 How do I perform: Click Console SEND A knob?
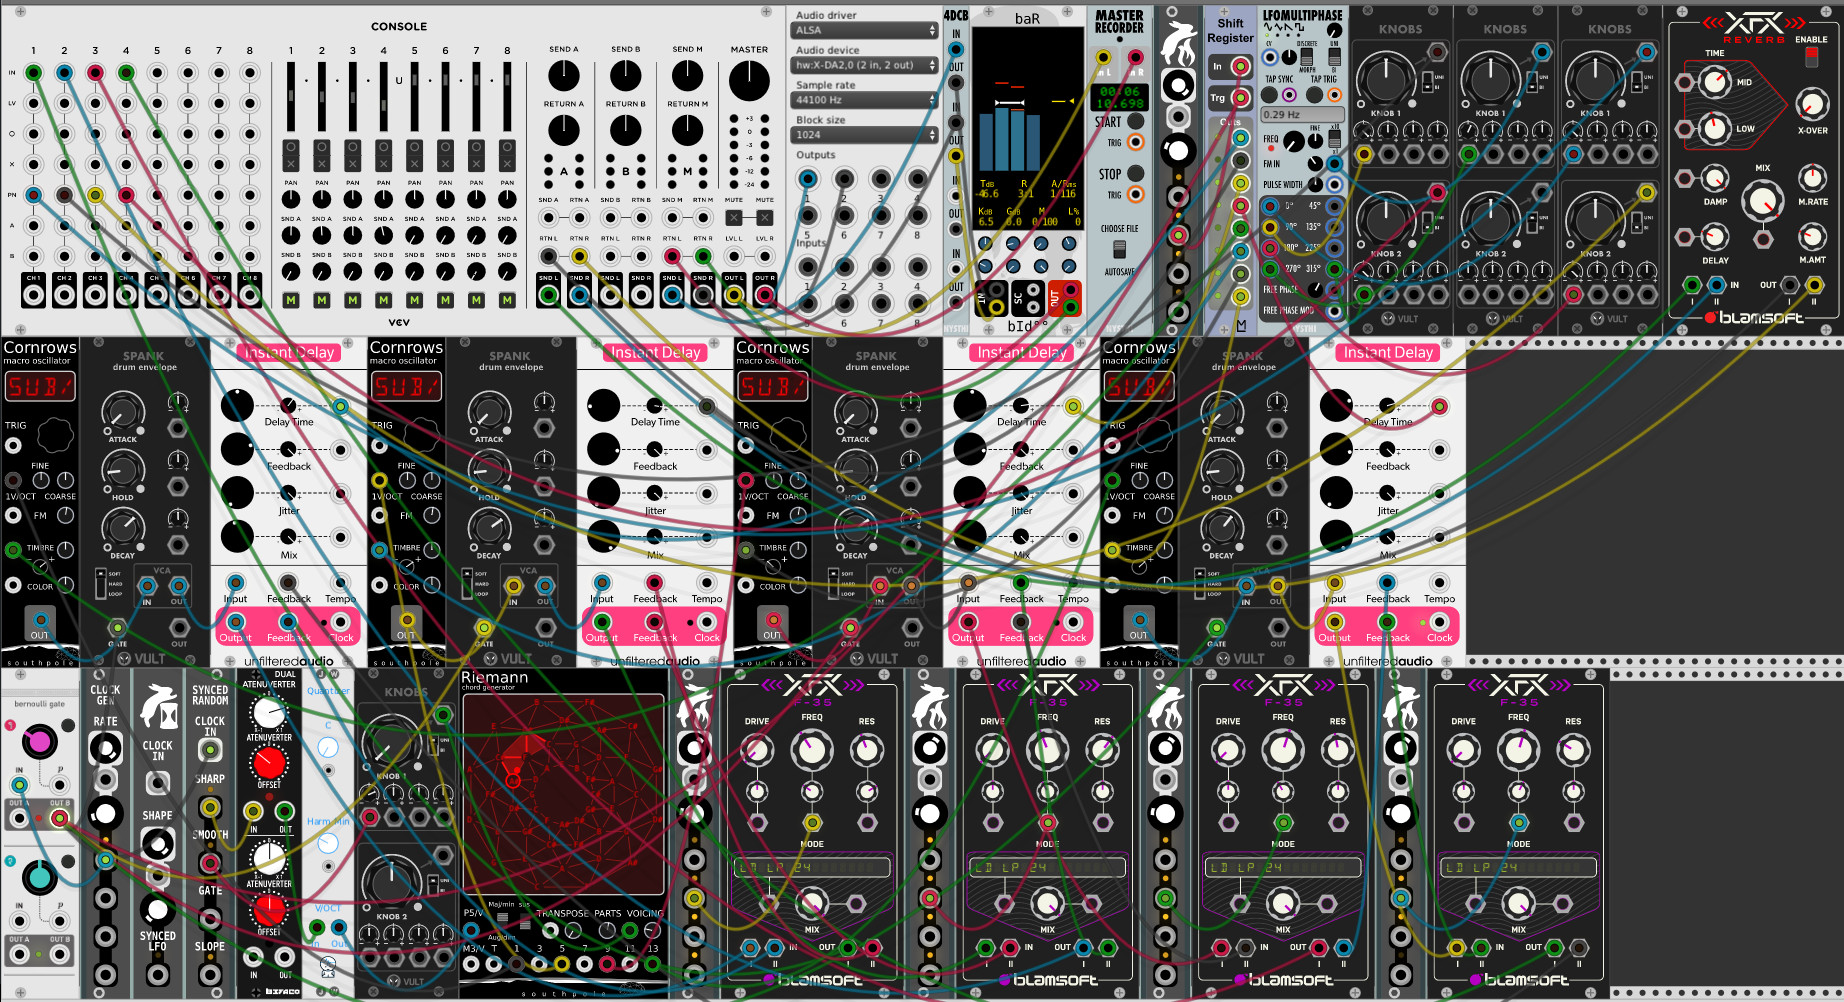coord(564,75)
